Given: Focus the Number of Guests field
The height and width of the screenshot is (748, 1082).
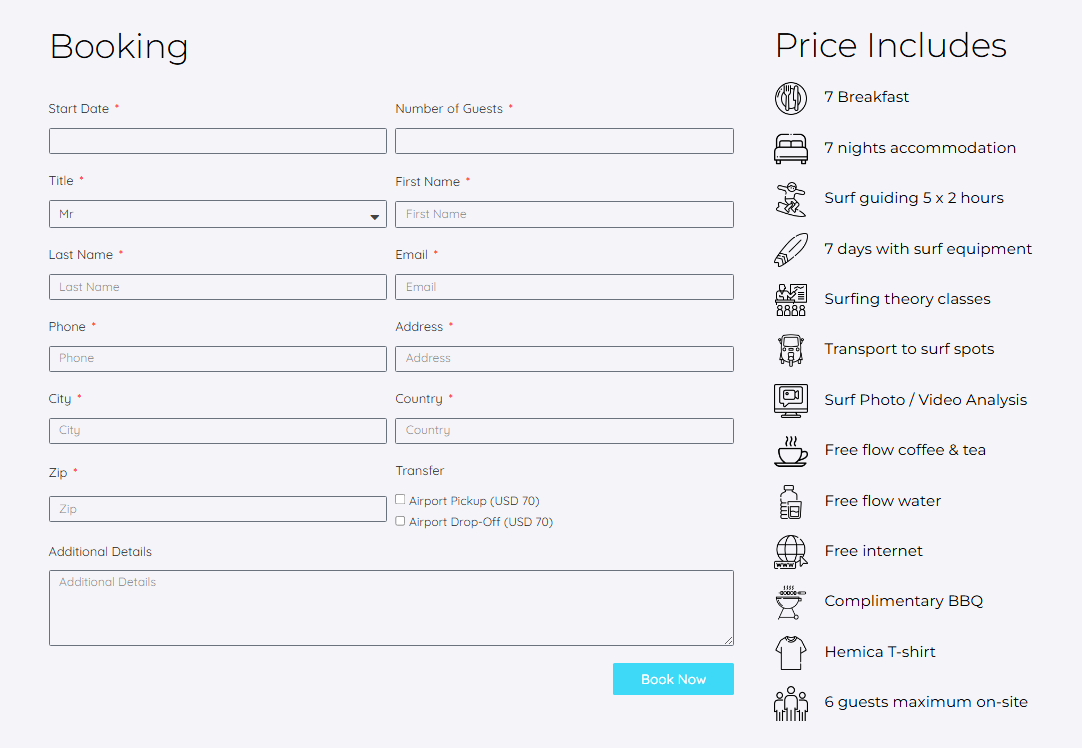Looking at the screenshot, I should [x=564, y=141].
